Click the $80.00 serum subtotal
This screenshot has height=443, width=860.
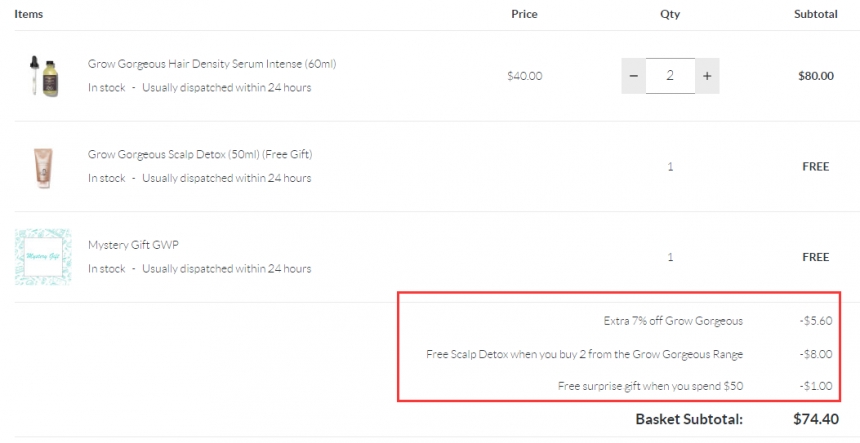coord(815,76)
